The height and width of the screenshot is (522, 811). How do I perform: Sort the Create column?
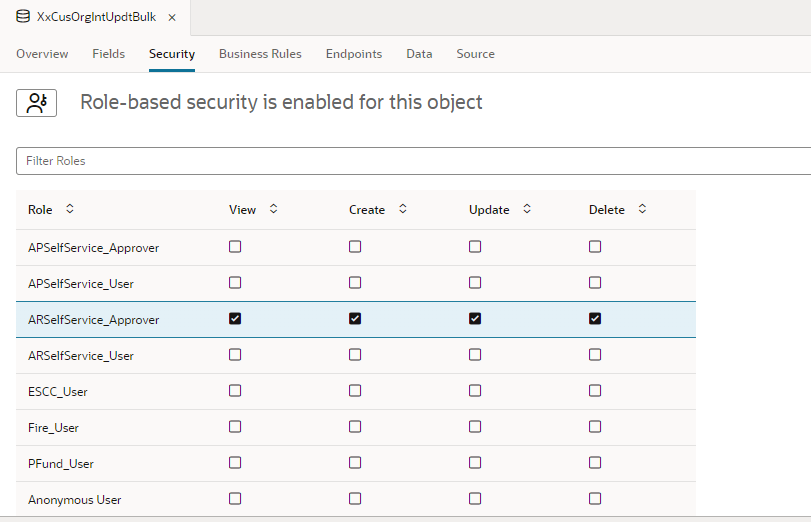(x=403, y=209)
